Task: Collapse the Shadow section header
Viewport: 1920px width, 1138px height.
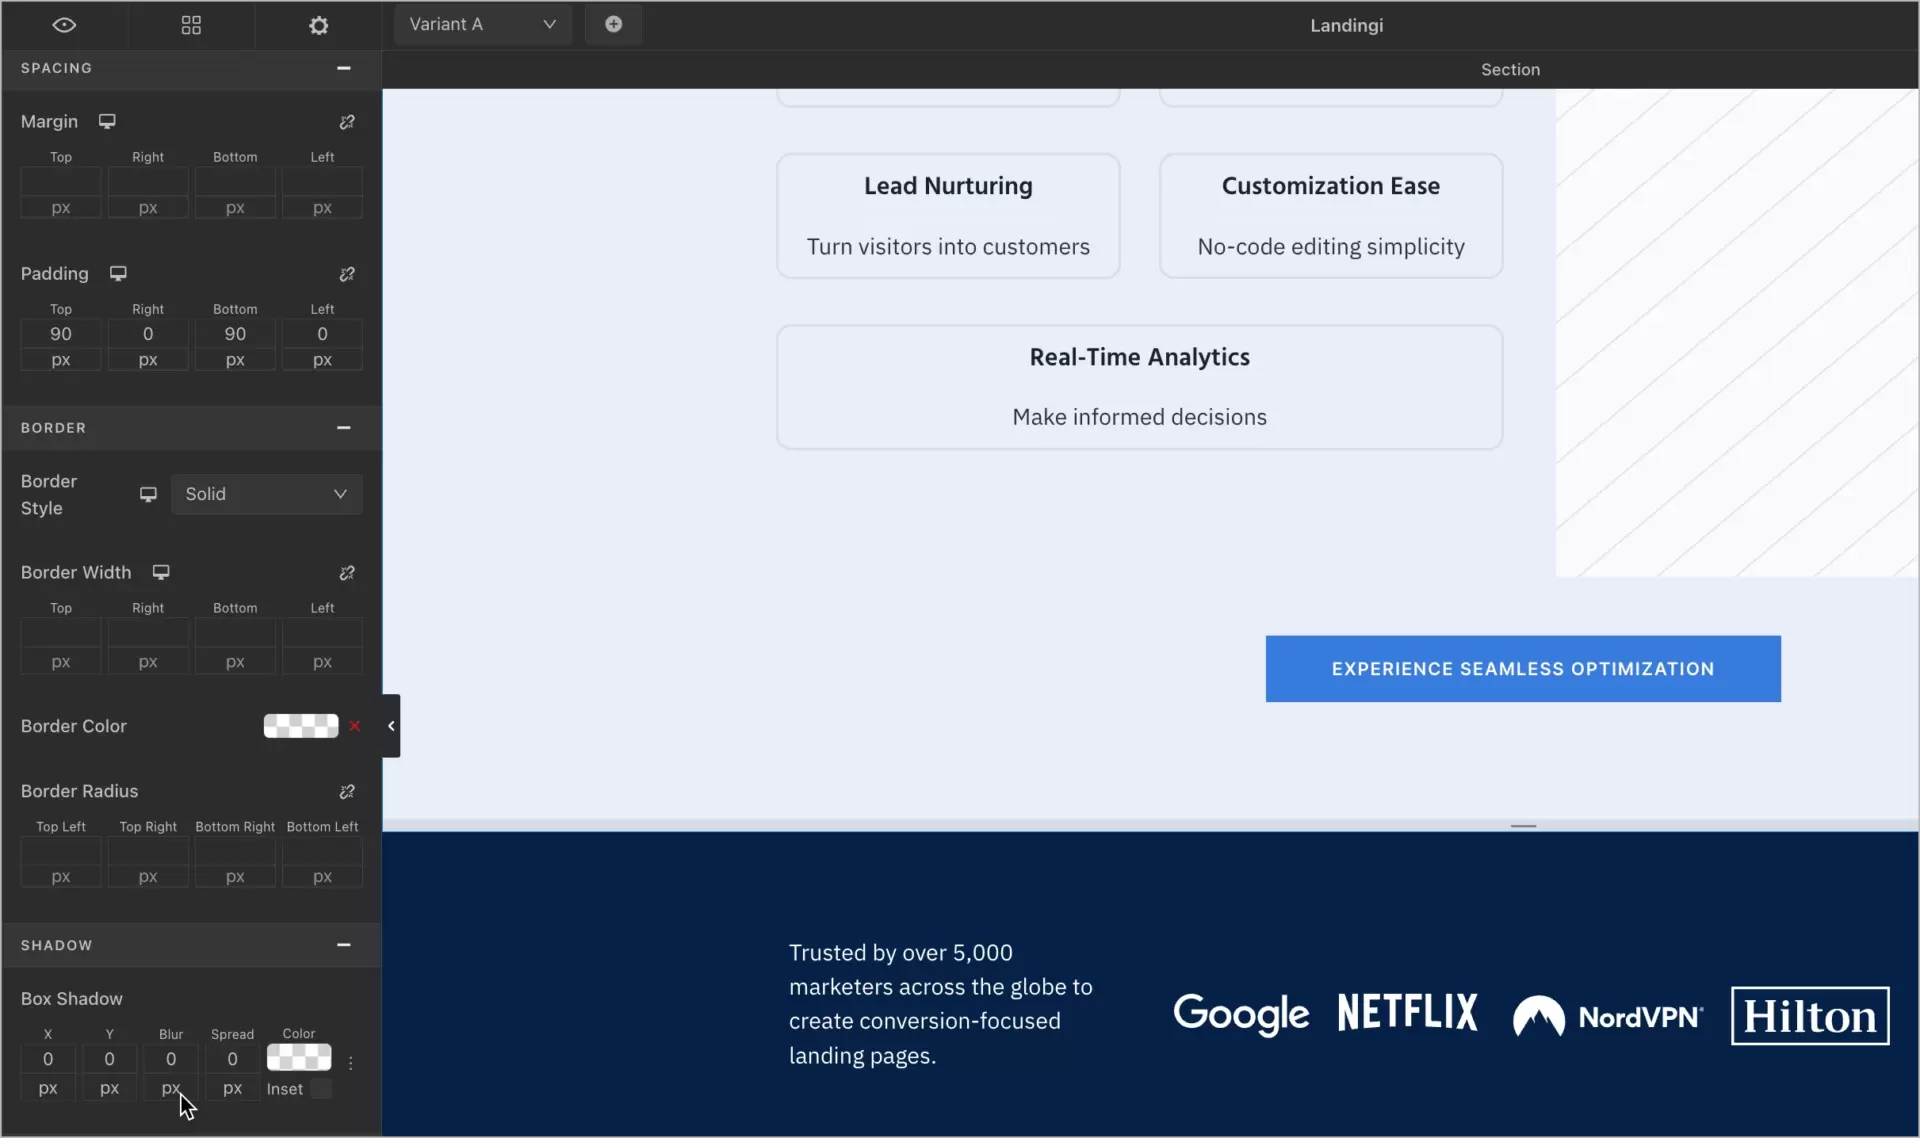Action: pyautogui.click(x=344, y=944)
